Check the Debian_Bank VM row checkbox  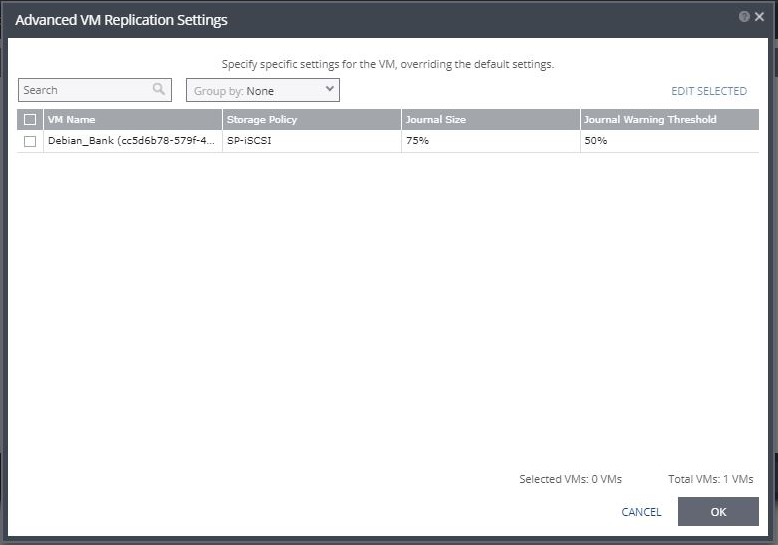point(30,141)
